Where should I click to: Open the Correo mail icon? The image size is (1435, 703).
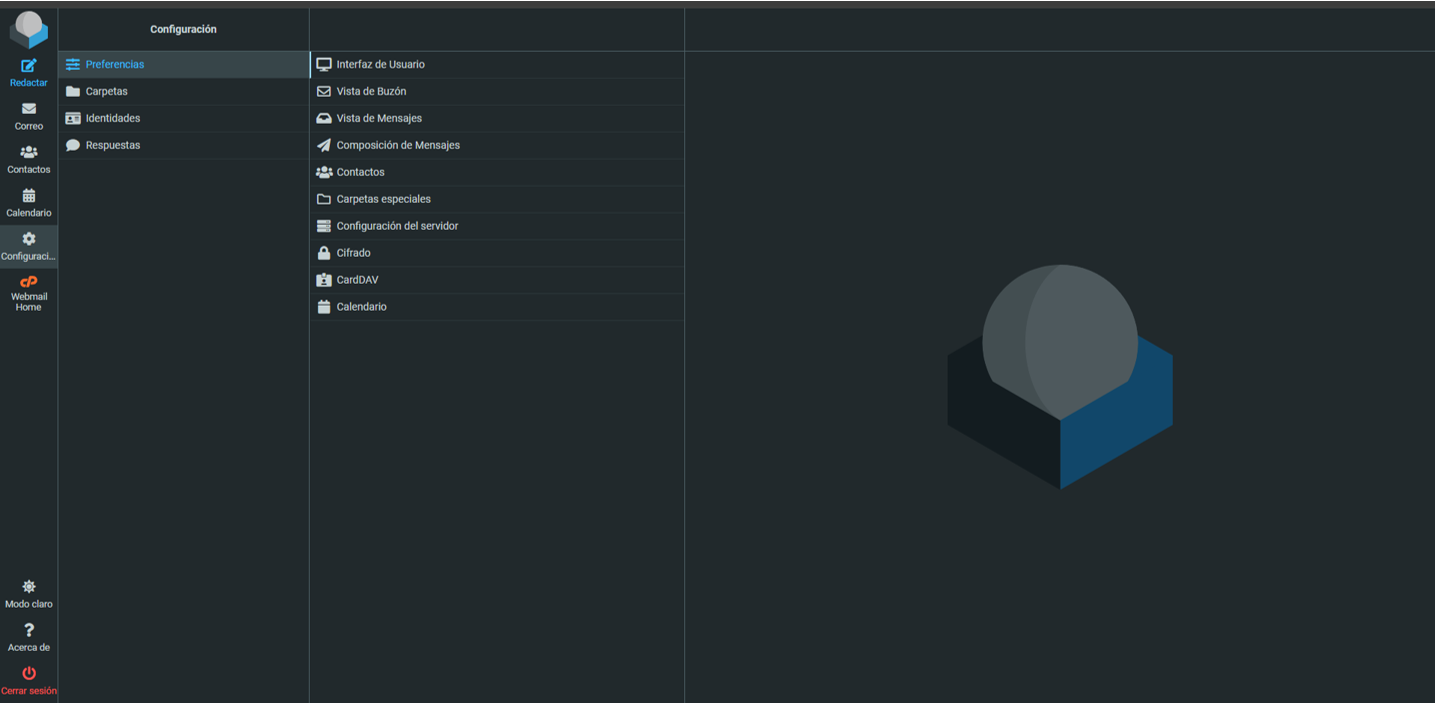(29, 109)
